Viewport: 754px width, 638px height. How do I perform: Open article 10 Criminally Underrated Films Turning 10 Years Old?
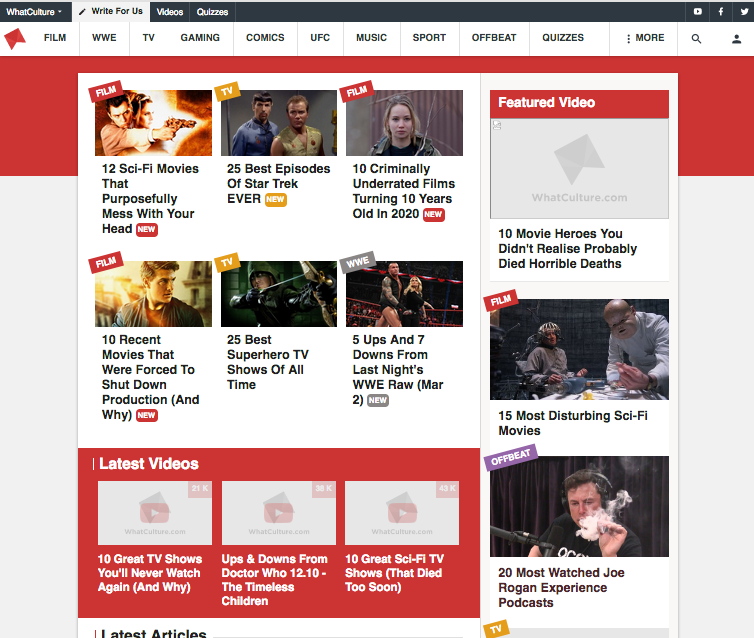click(404, 191)
